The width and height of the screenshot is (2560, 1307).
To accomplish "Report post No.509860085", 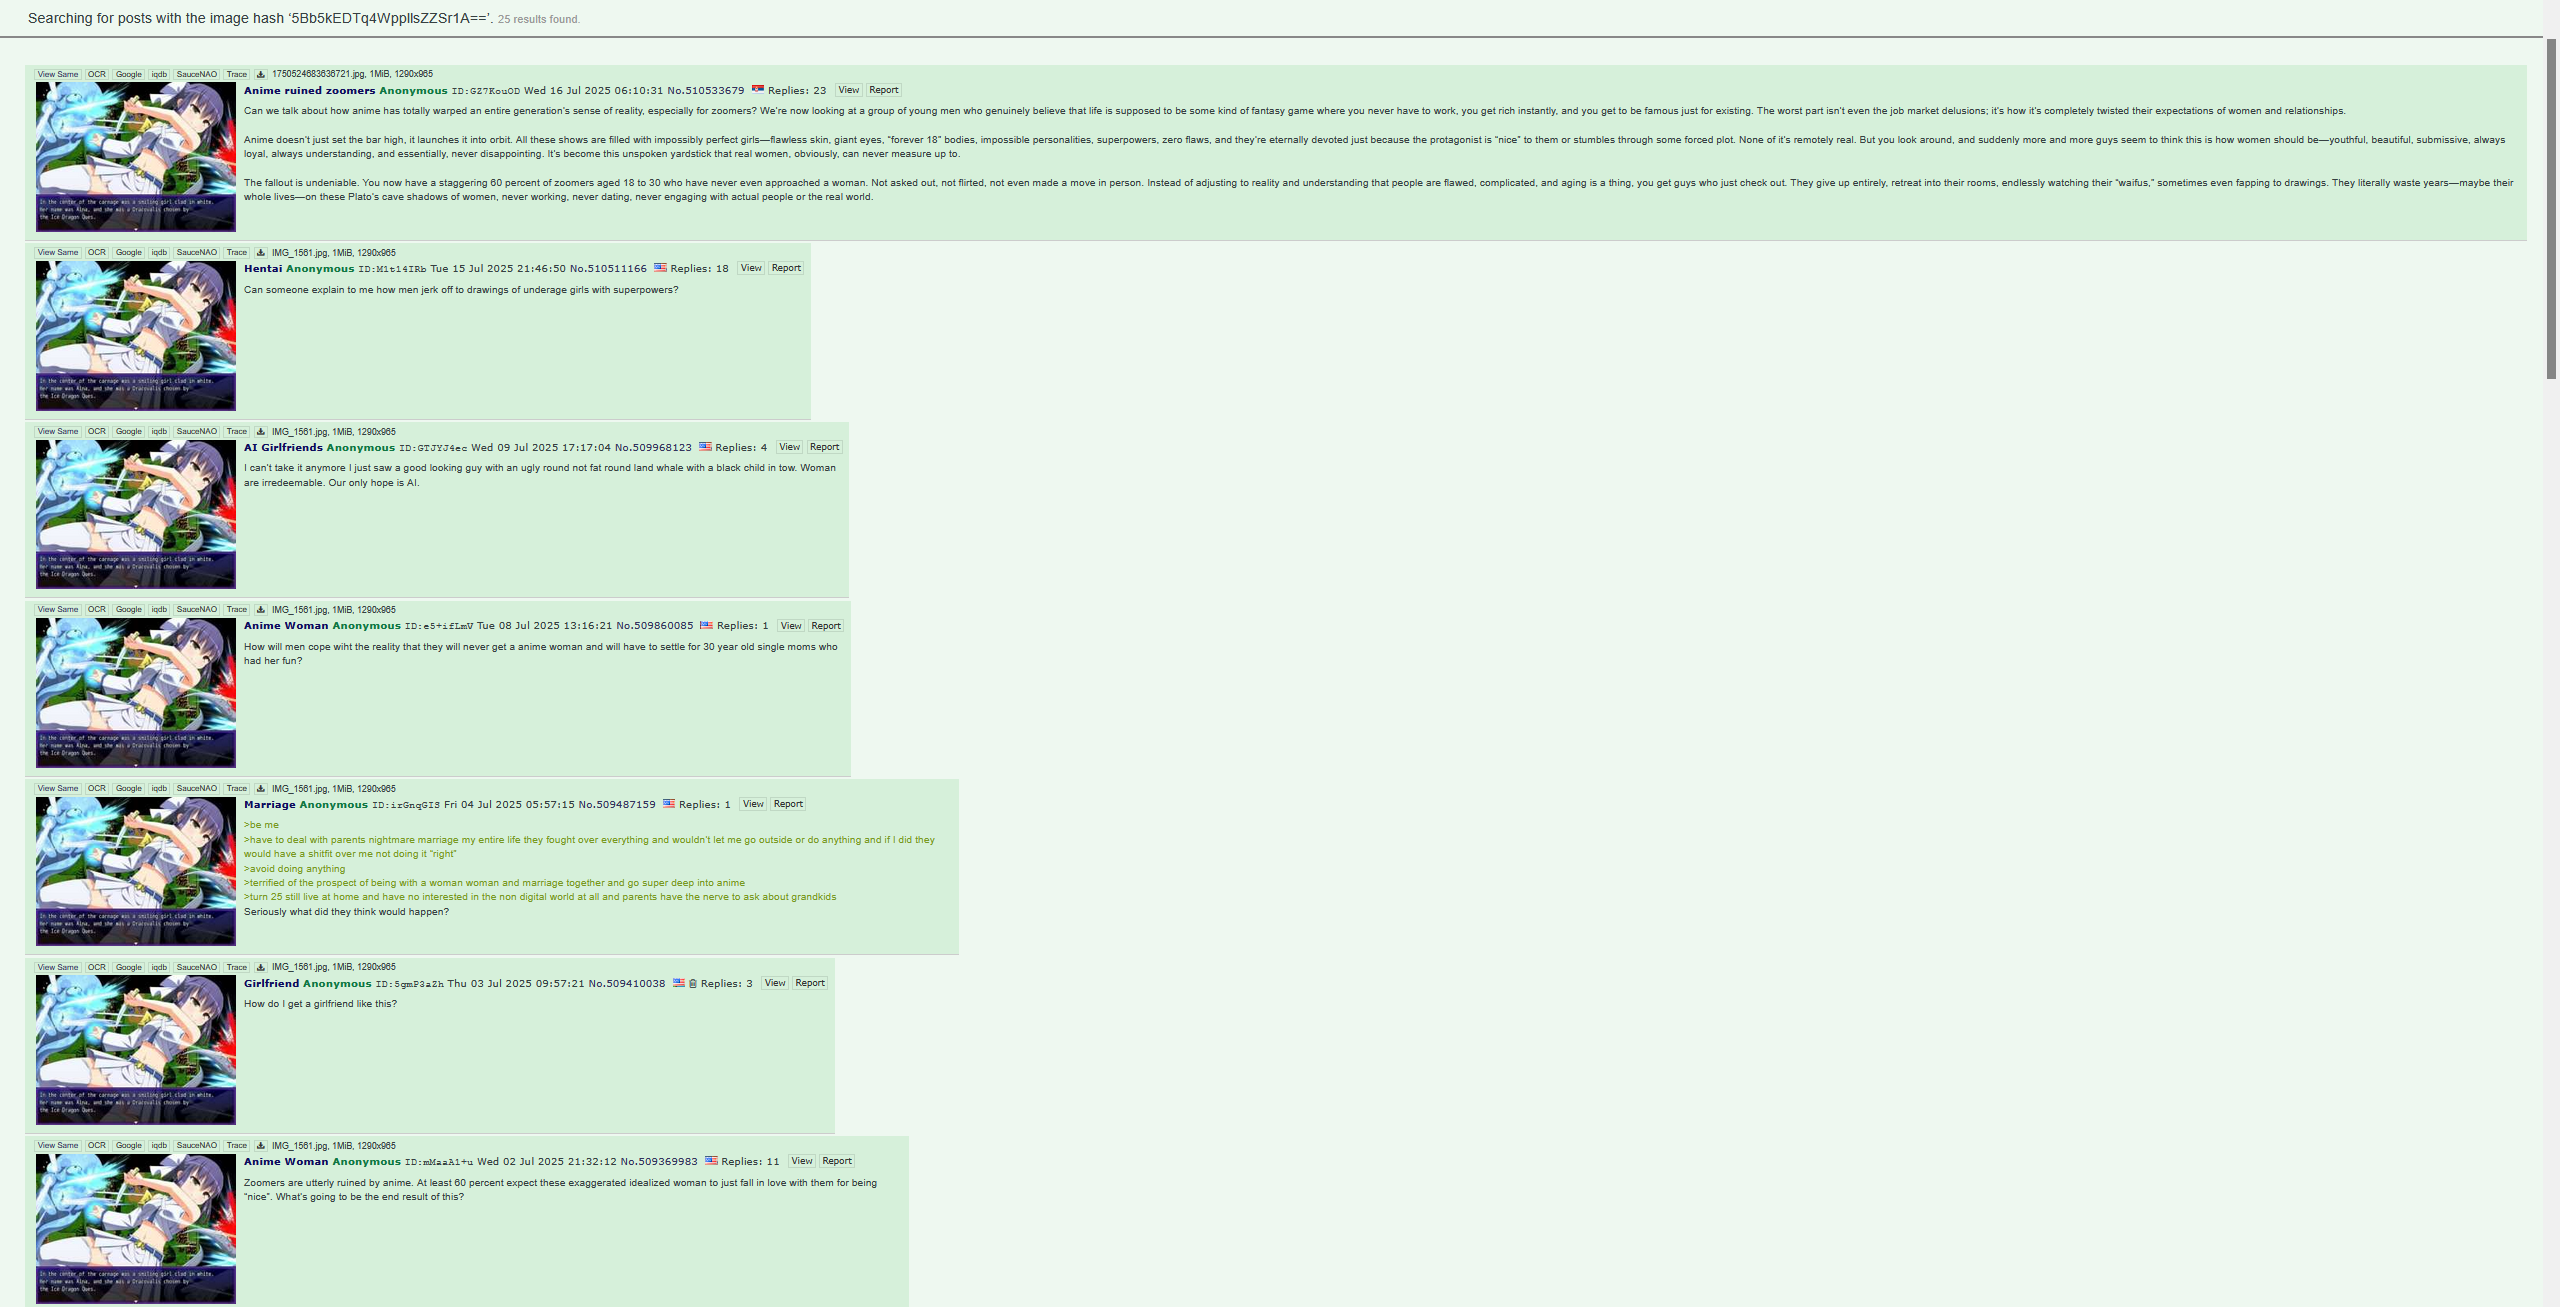I will tap(826, 626).
